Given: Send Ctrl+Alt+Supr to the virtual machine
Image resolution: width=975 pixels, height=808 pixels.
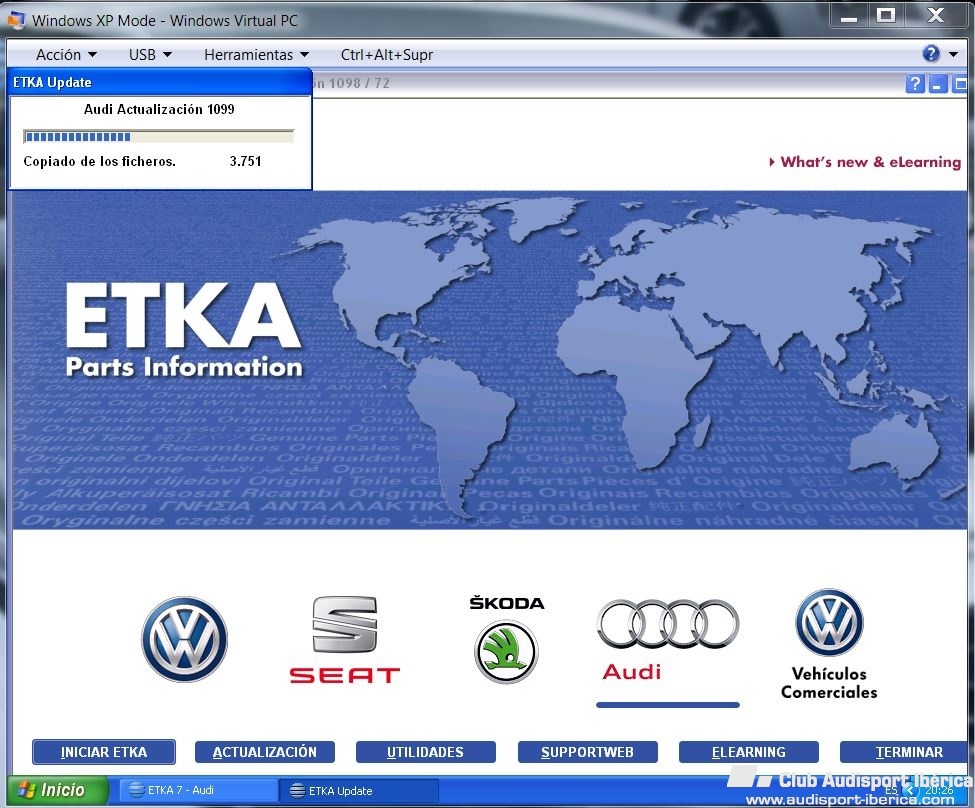Looking at the screenshot, I should (387, 55).
